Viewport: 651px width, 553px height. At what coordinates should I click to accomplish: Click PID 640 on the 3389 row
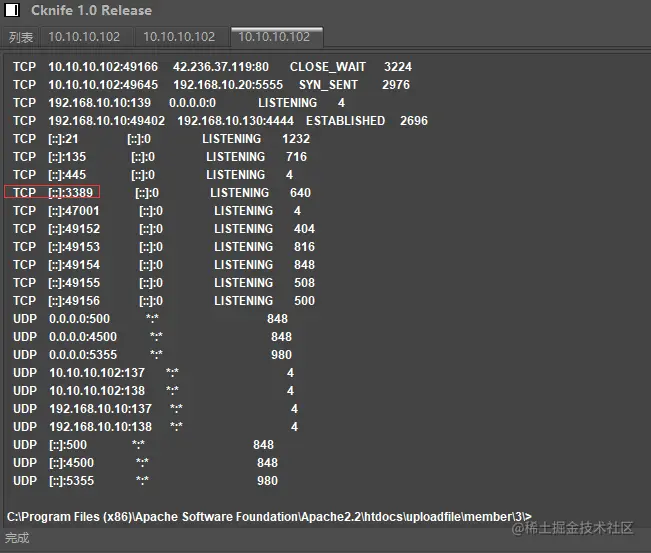click(x=300, y=193)
